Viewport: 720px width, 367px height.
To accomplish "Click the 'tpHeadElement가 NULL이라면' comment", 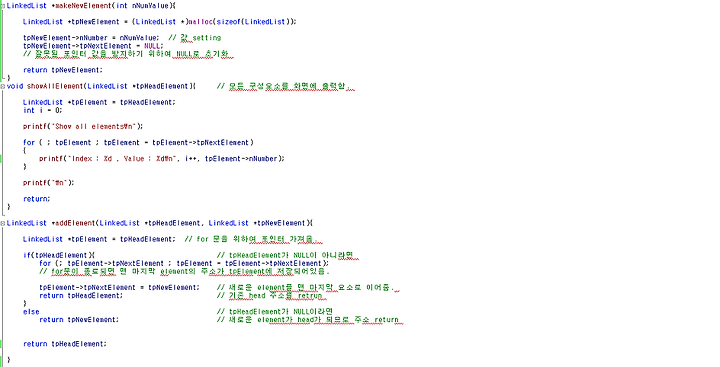I will pyautogui.click(x=275, y=311).
